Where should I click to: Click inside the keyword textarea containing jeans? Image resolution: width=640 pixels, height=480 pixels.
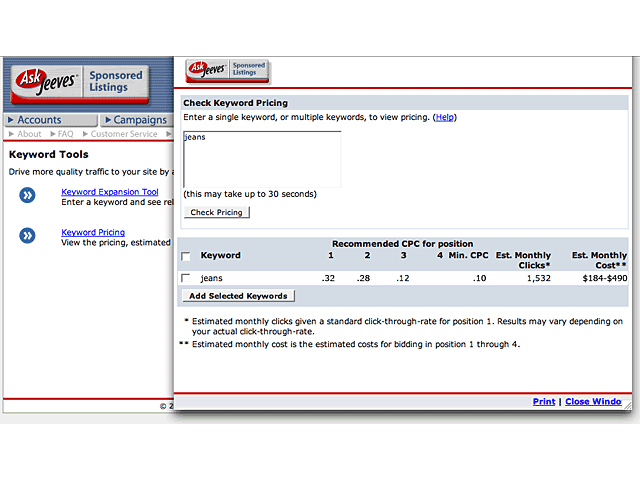(x=262, y=159)
